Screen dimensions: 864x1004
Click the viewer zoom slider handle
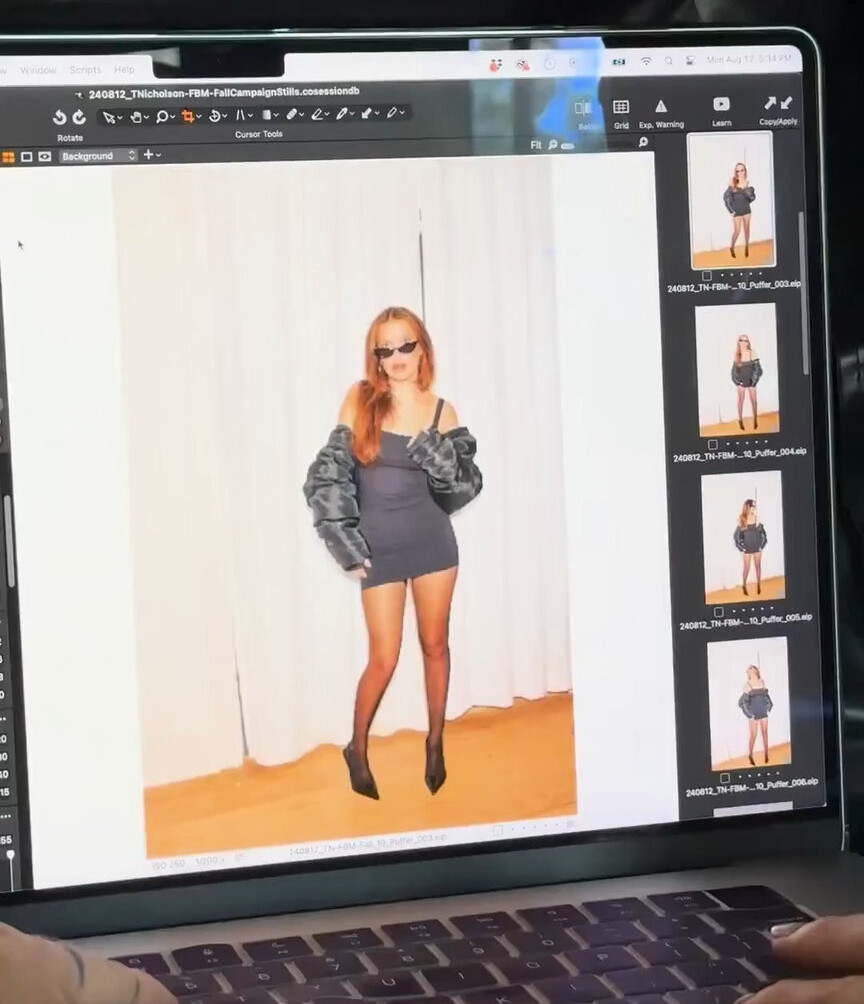[x=567, y=145]
